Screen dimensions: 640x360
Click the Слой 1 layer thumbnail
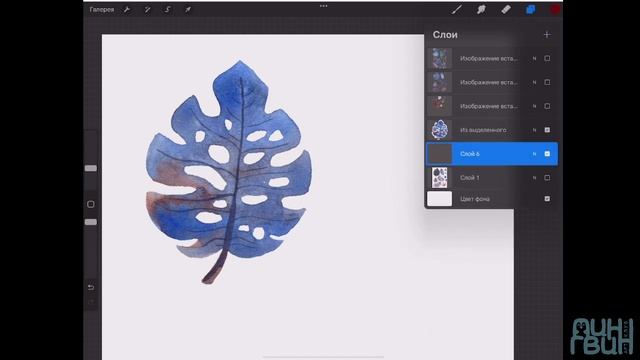tap(440, 178)
